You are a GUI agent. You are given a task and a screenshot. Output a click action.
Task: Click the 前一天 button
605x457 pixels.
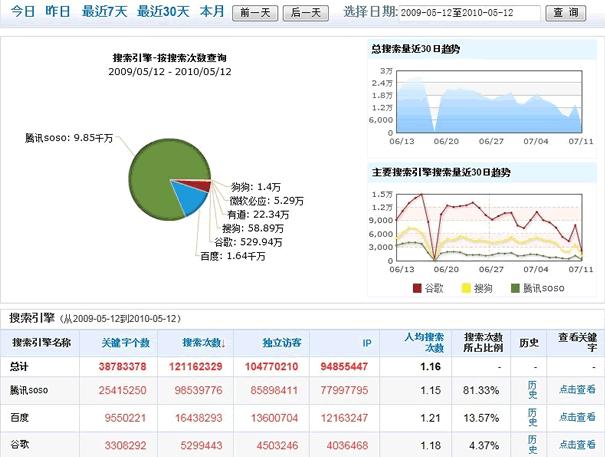254,13
